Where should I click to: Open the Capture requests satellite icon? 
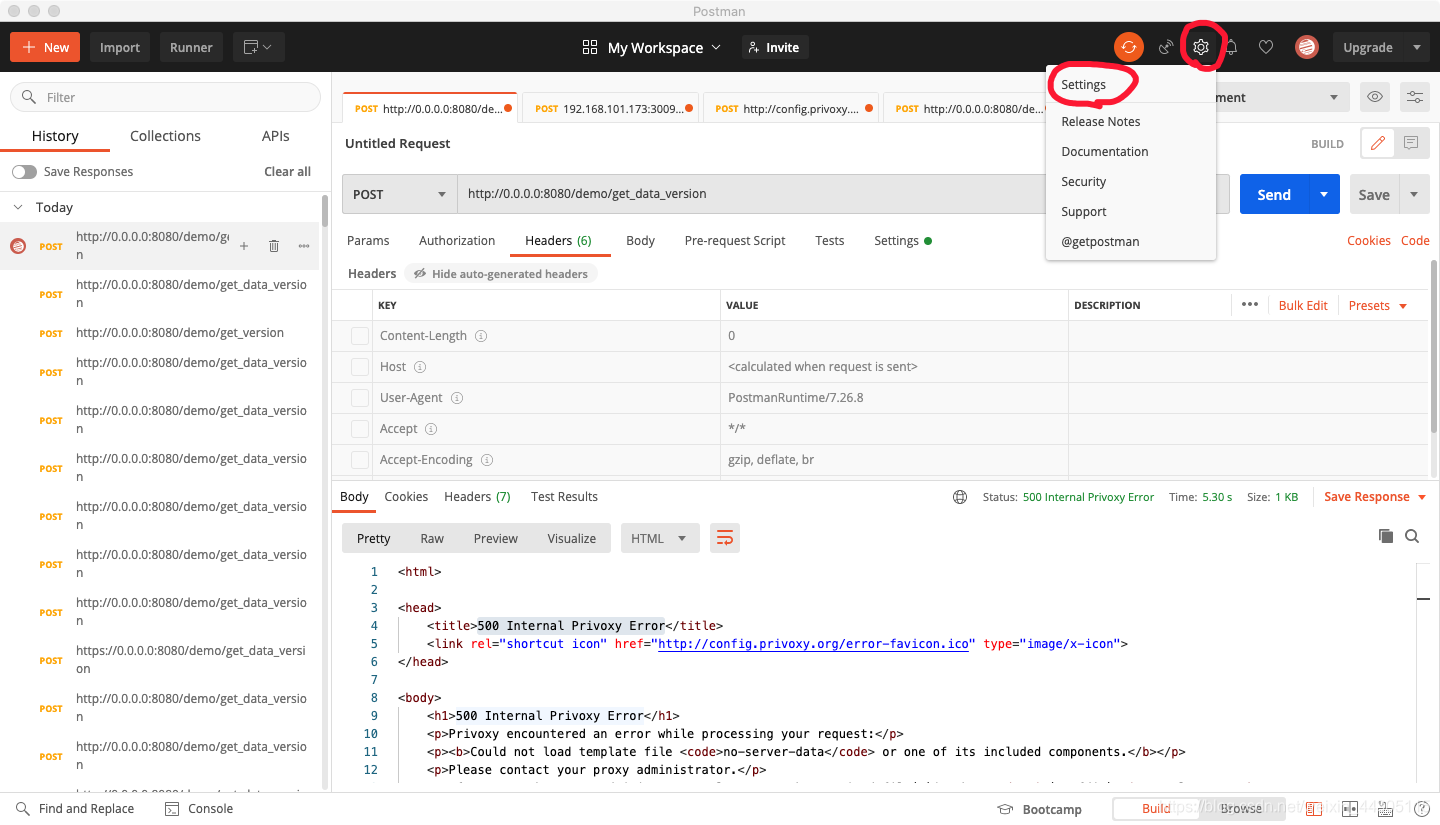click(1165, 46)
